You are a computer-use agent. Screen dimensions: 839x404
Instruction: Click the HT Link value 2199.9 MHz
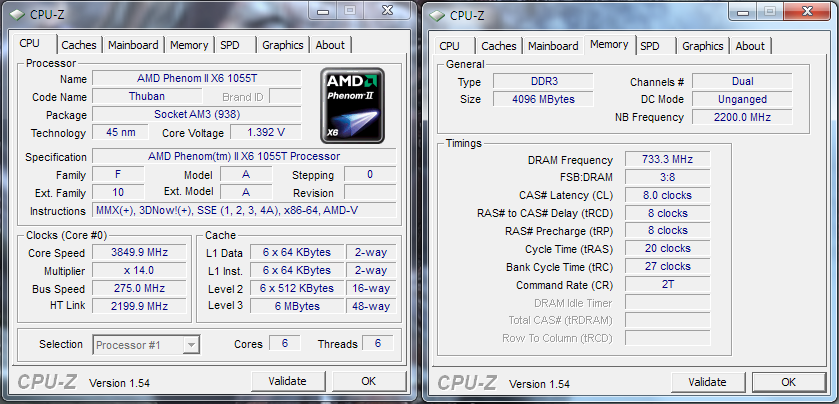140,306
